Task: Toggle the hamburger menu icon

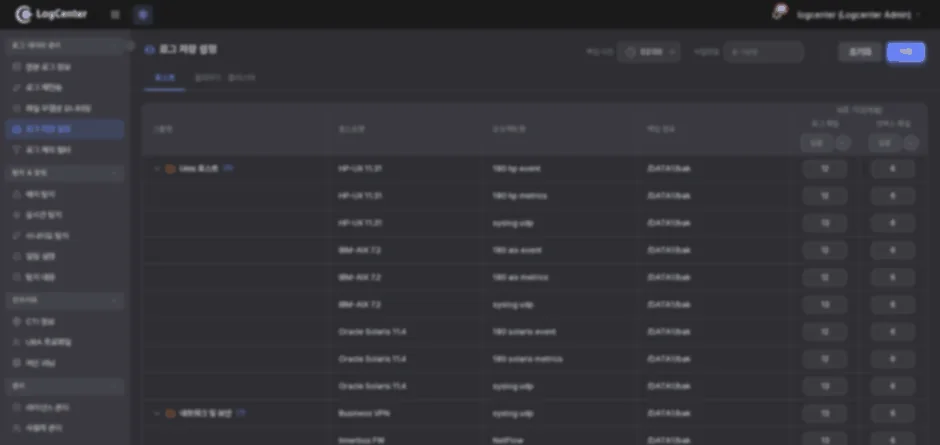Action: coord(115,14)
